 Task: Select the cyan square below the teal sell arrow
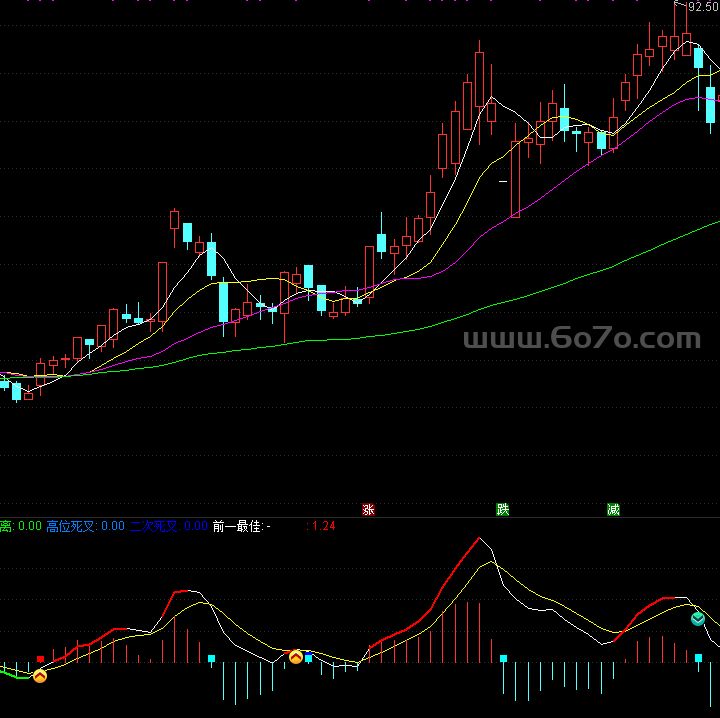click(699, 658)
